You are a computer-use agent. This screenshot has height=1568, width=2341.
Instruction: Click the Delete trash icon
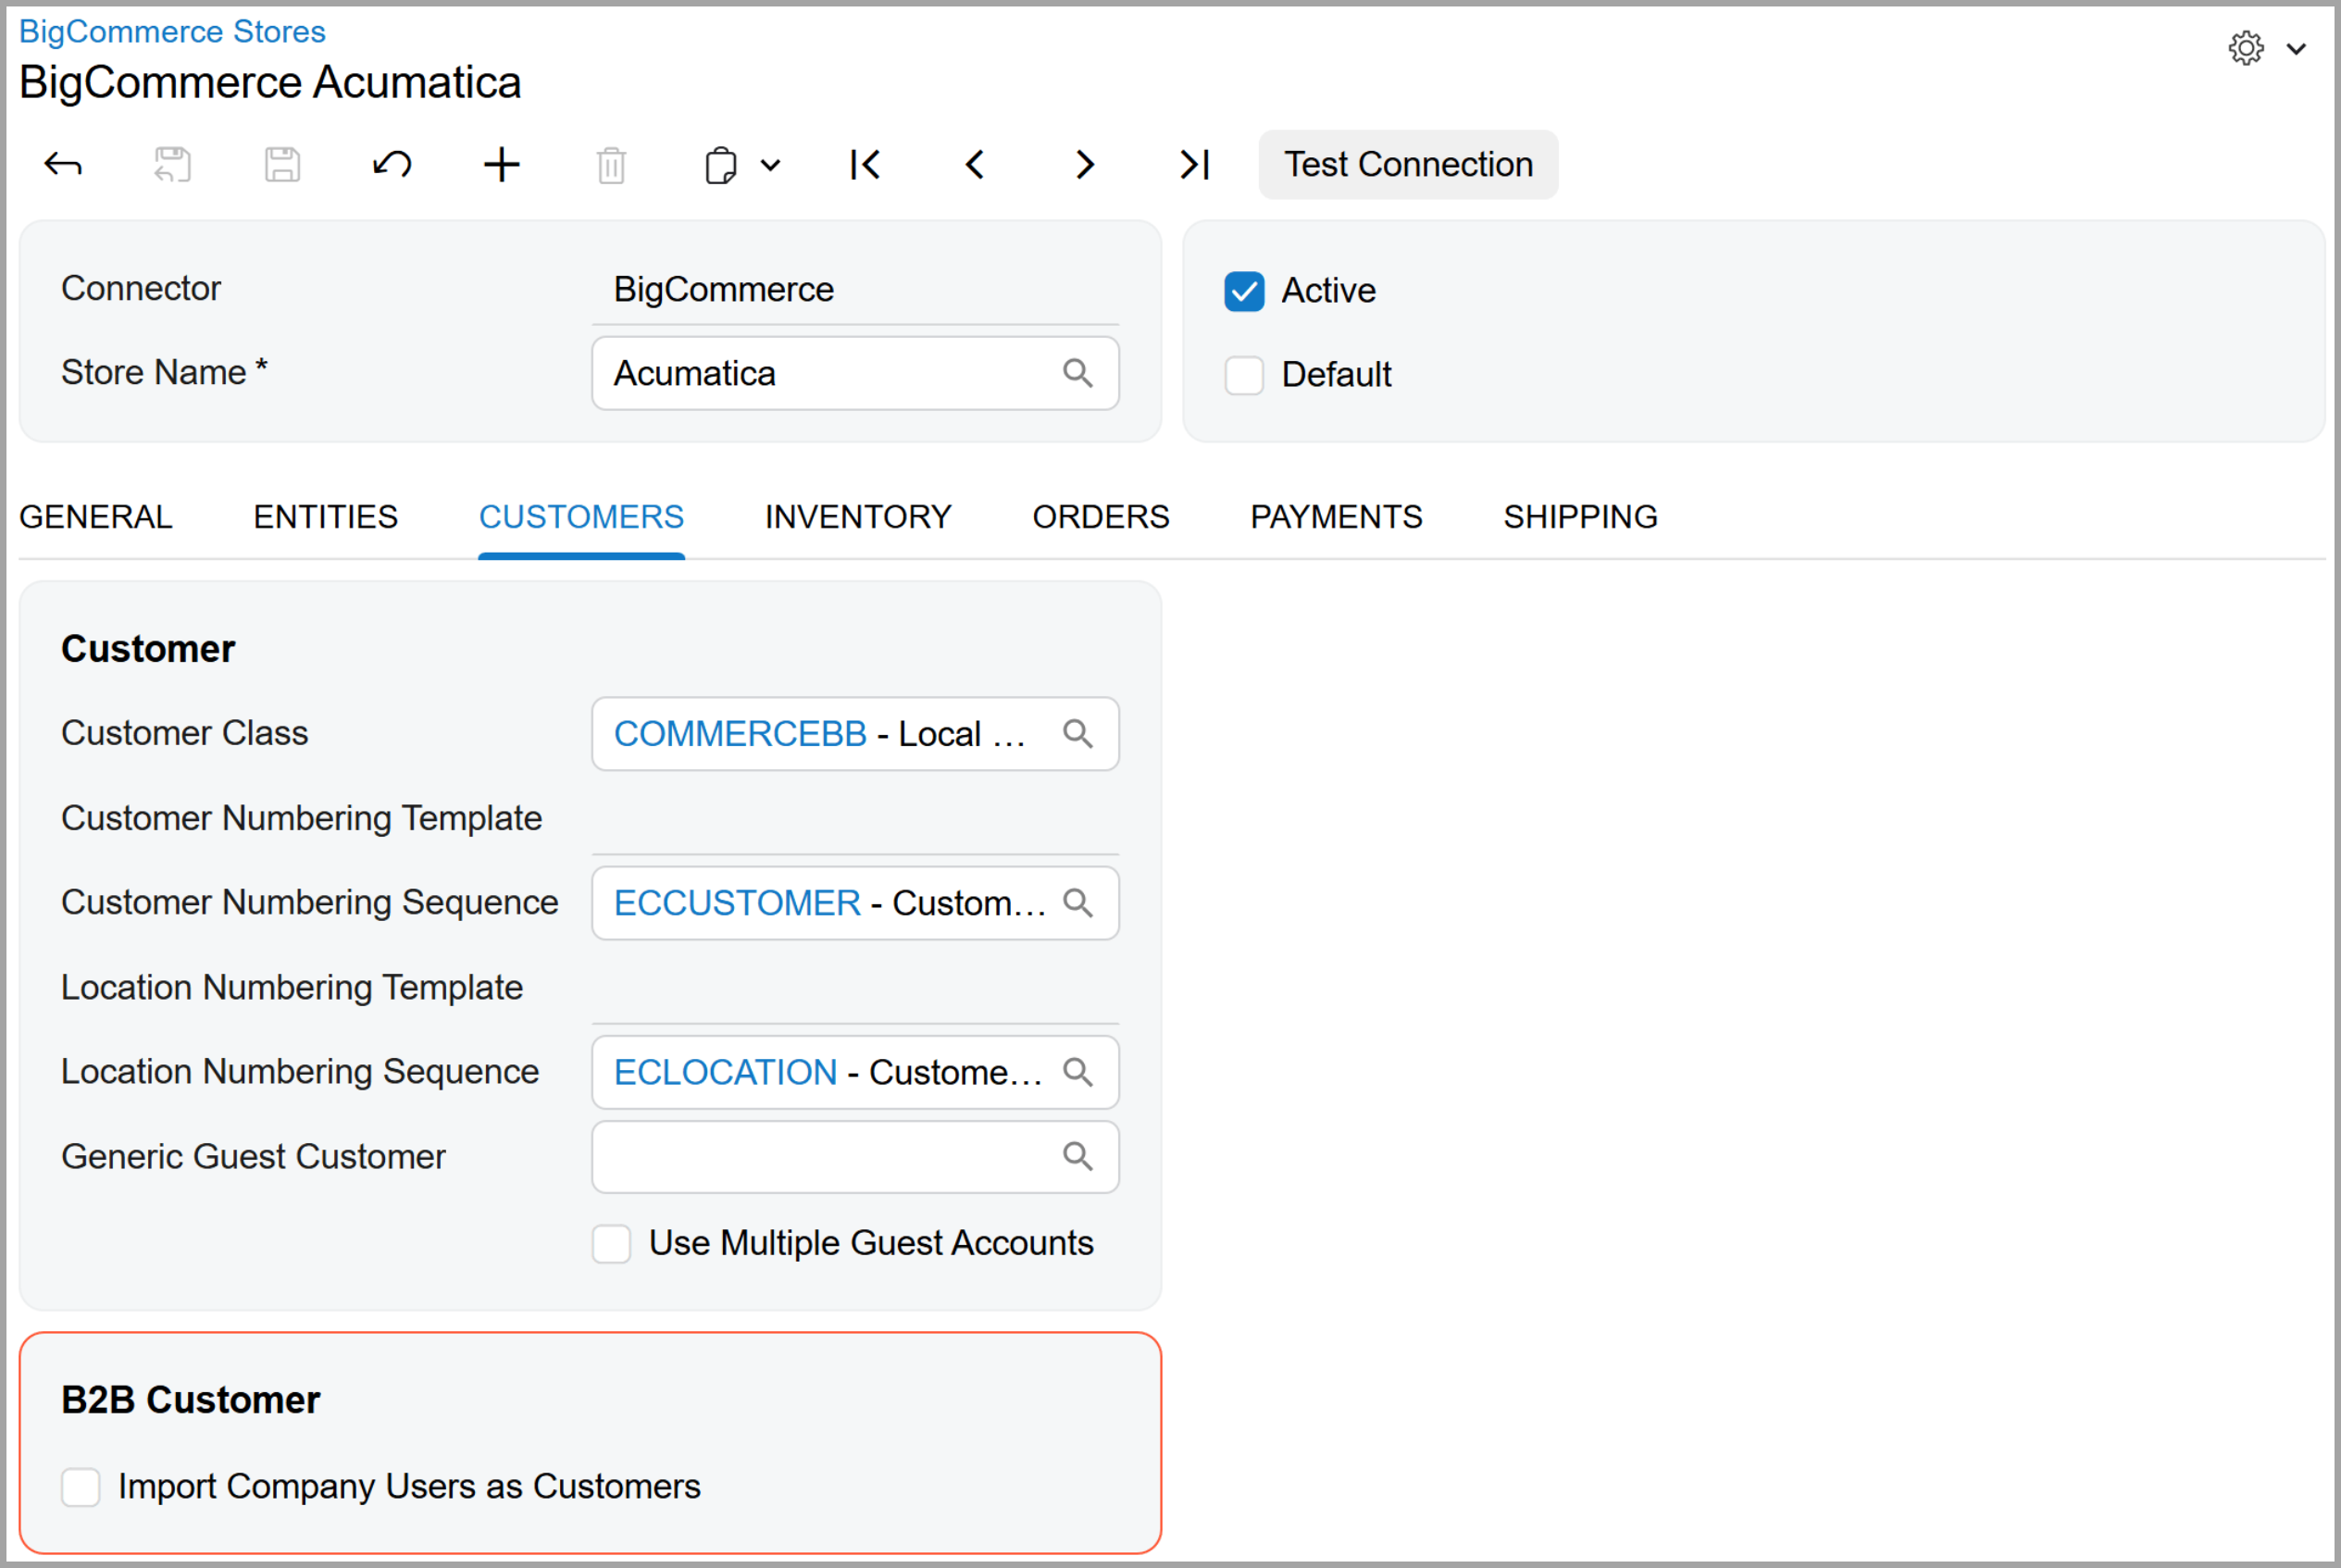tap(611, 165)
